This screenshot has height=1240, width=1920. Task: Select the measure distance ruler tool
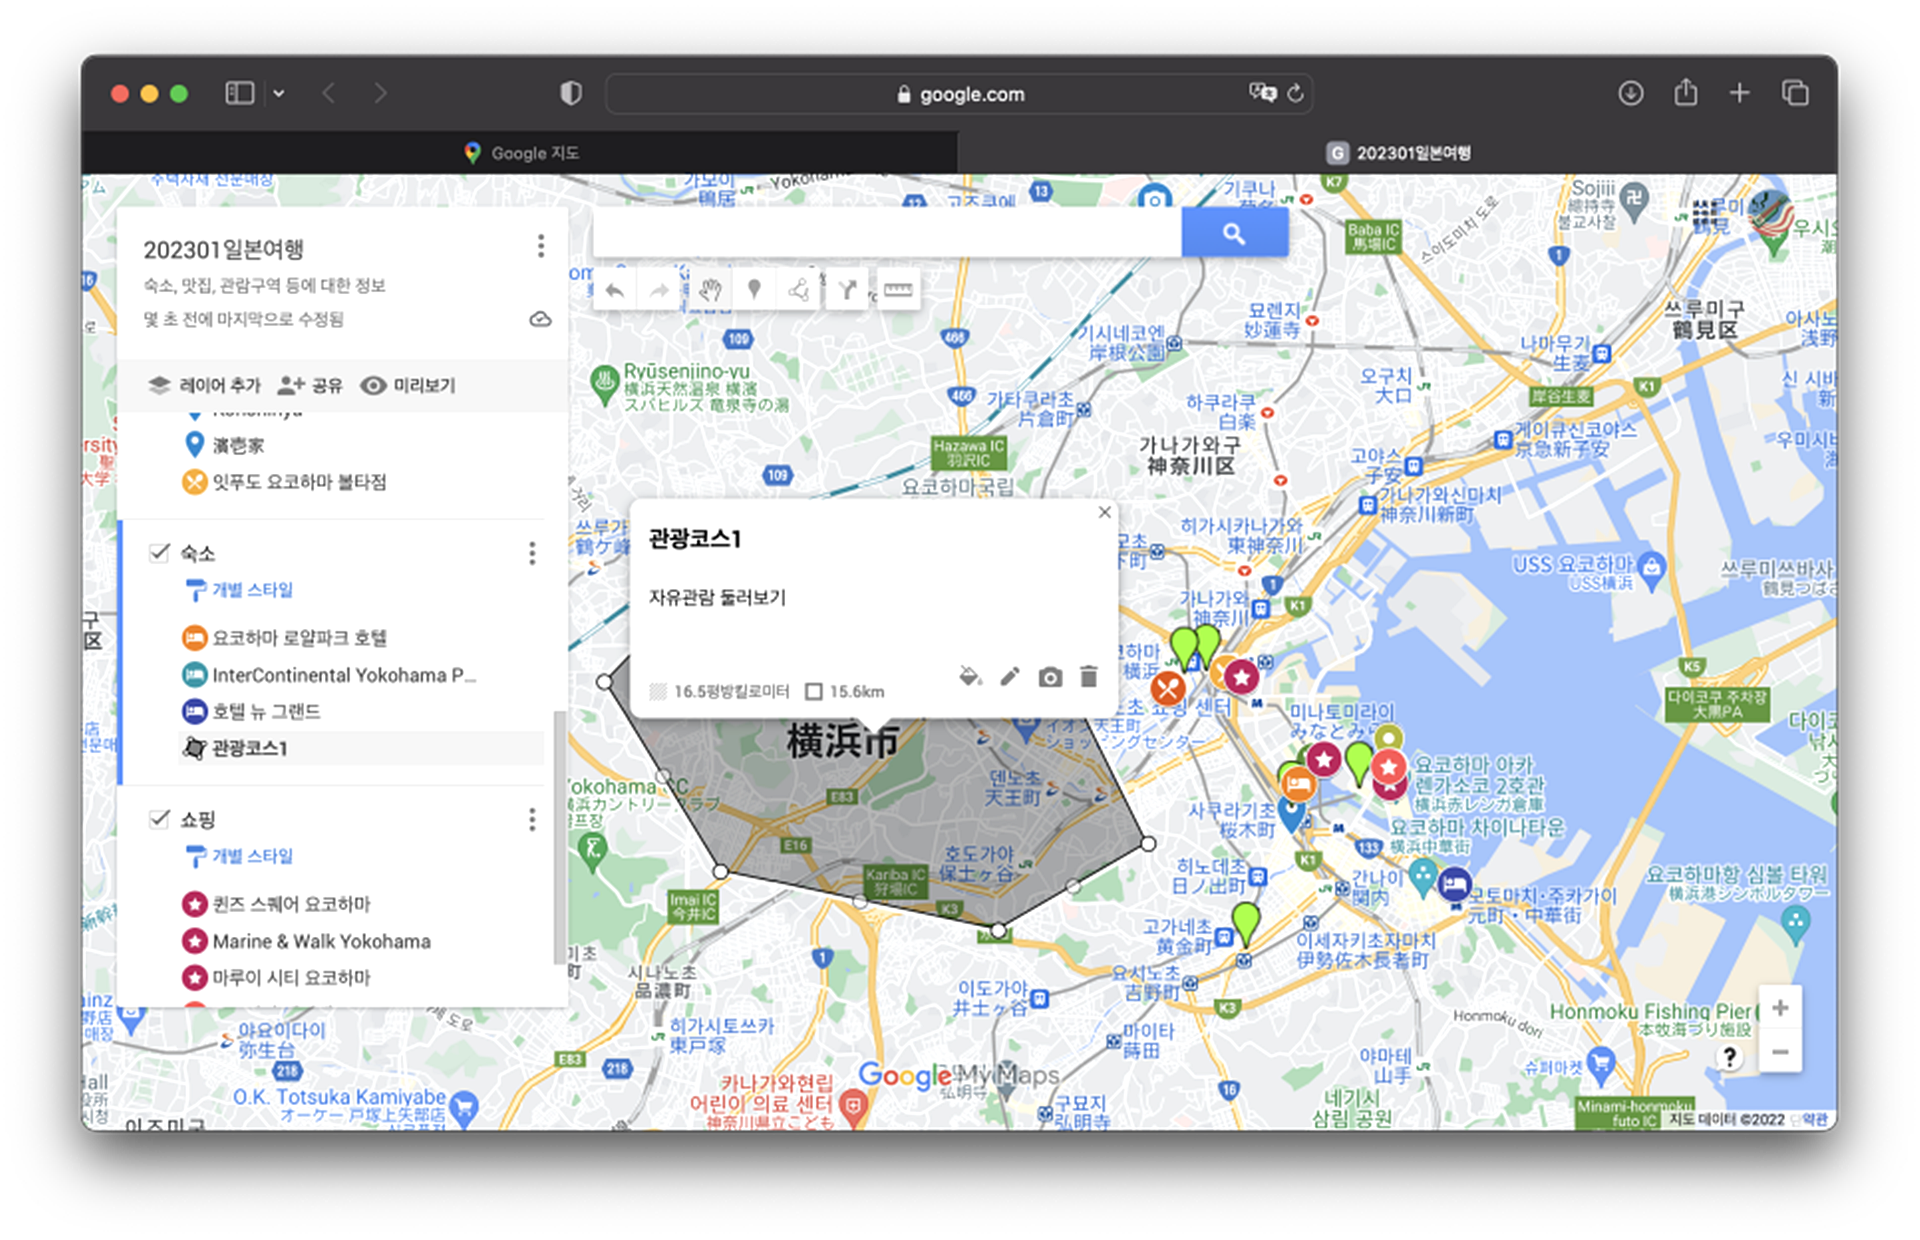[x=897, y=290]
